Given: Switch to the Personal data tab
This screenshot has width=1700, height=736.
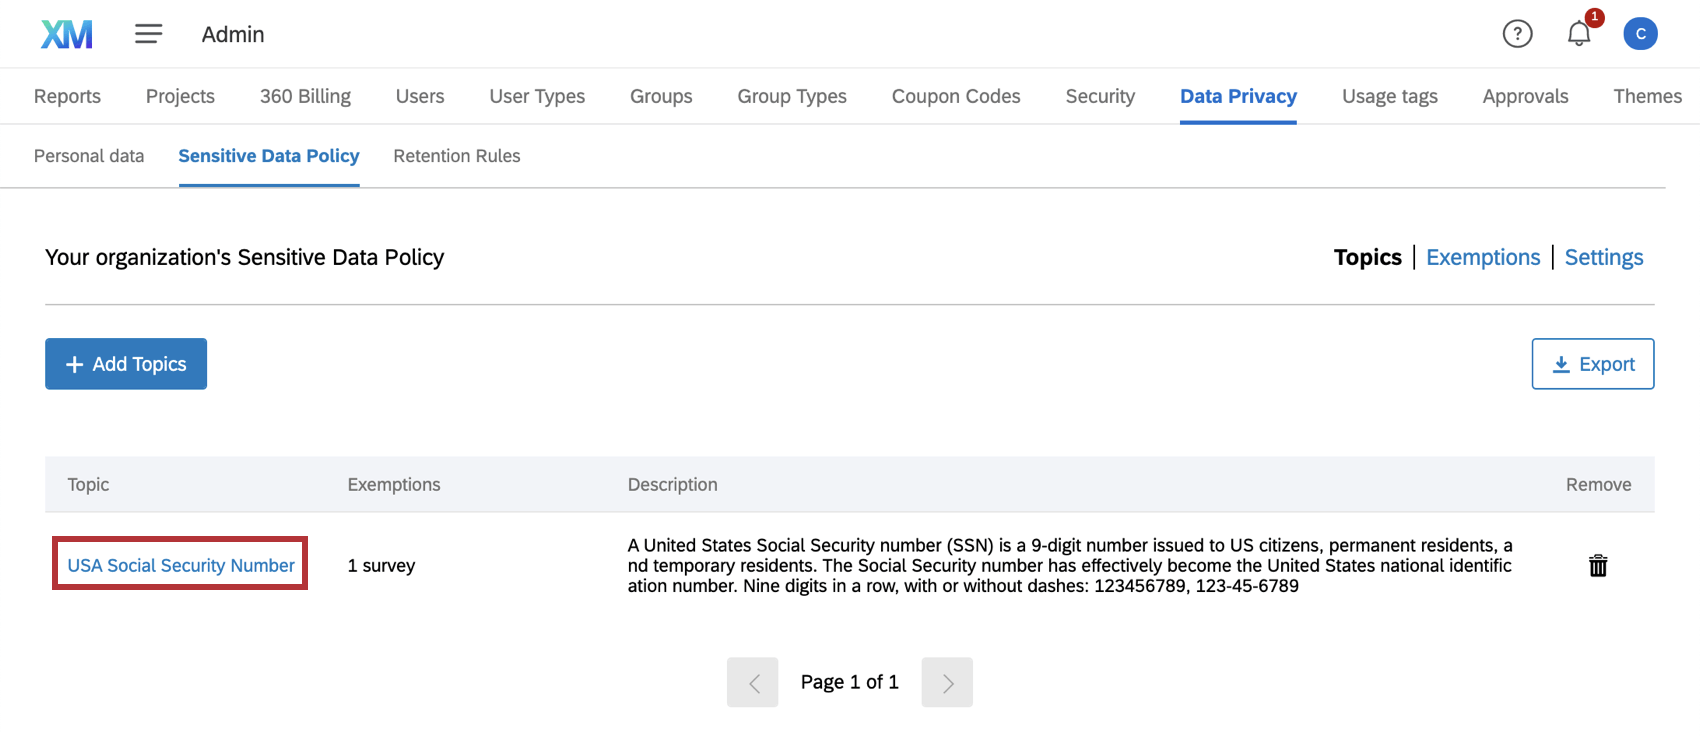Looking at the screenshot, I should pyautogui.click(x=89, y=156).
